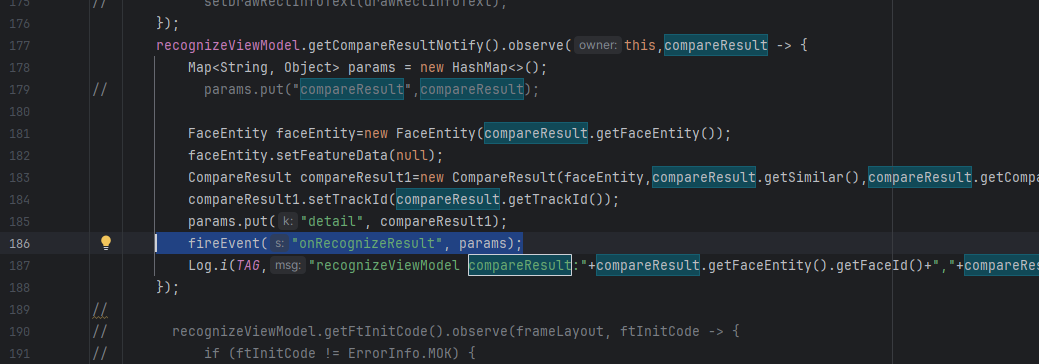Click the fireEvent method call
1039x364 pixels.
pyautogui.click(x=224, y=243)
